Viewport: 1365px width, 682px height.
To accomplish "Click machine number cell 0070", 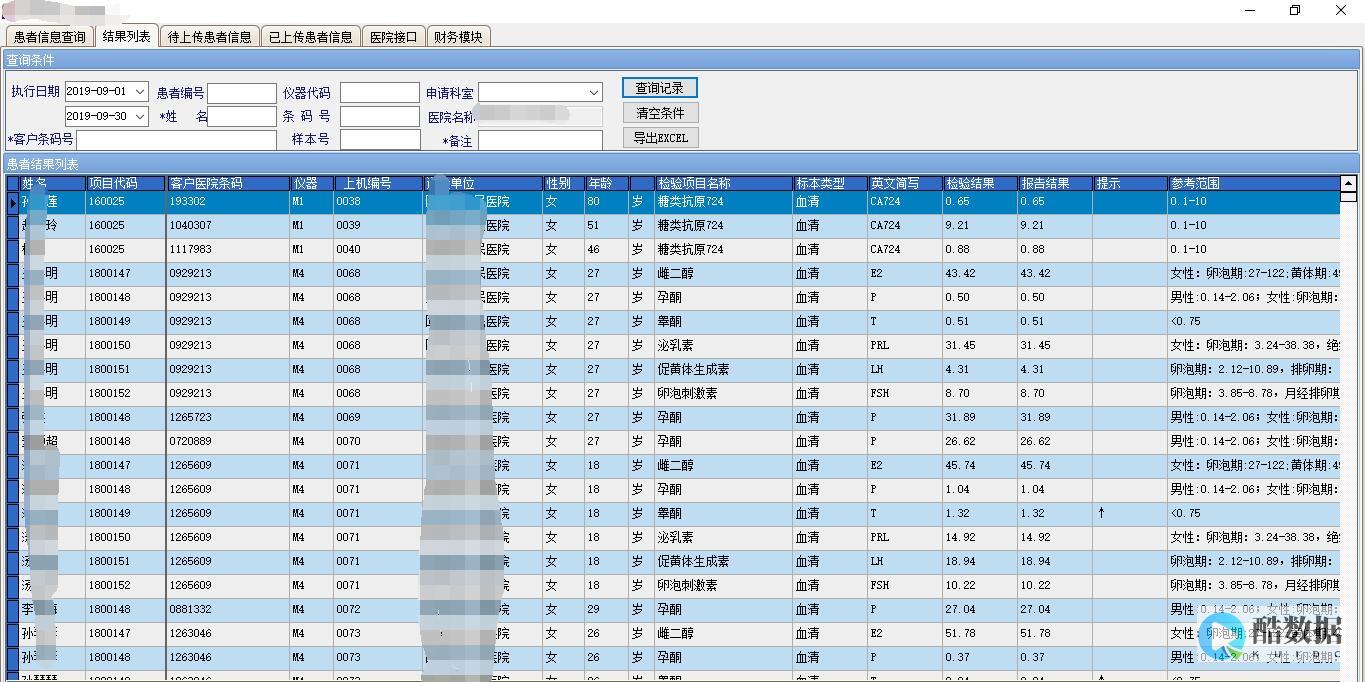I will point(378,441).
